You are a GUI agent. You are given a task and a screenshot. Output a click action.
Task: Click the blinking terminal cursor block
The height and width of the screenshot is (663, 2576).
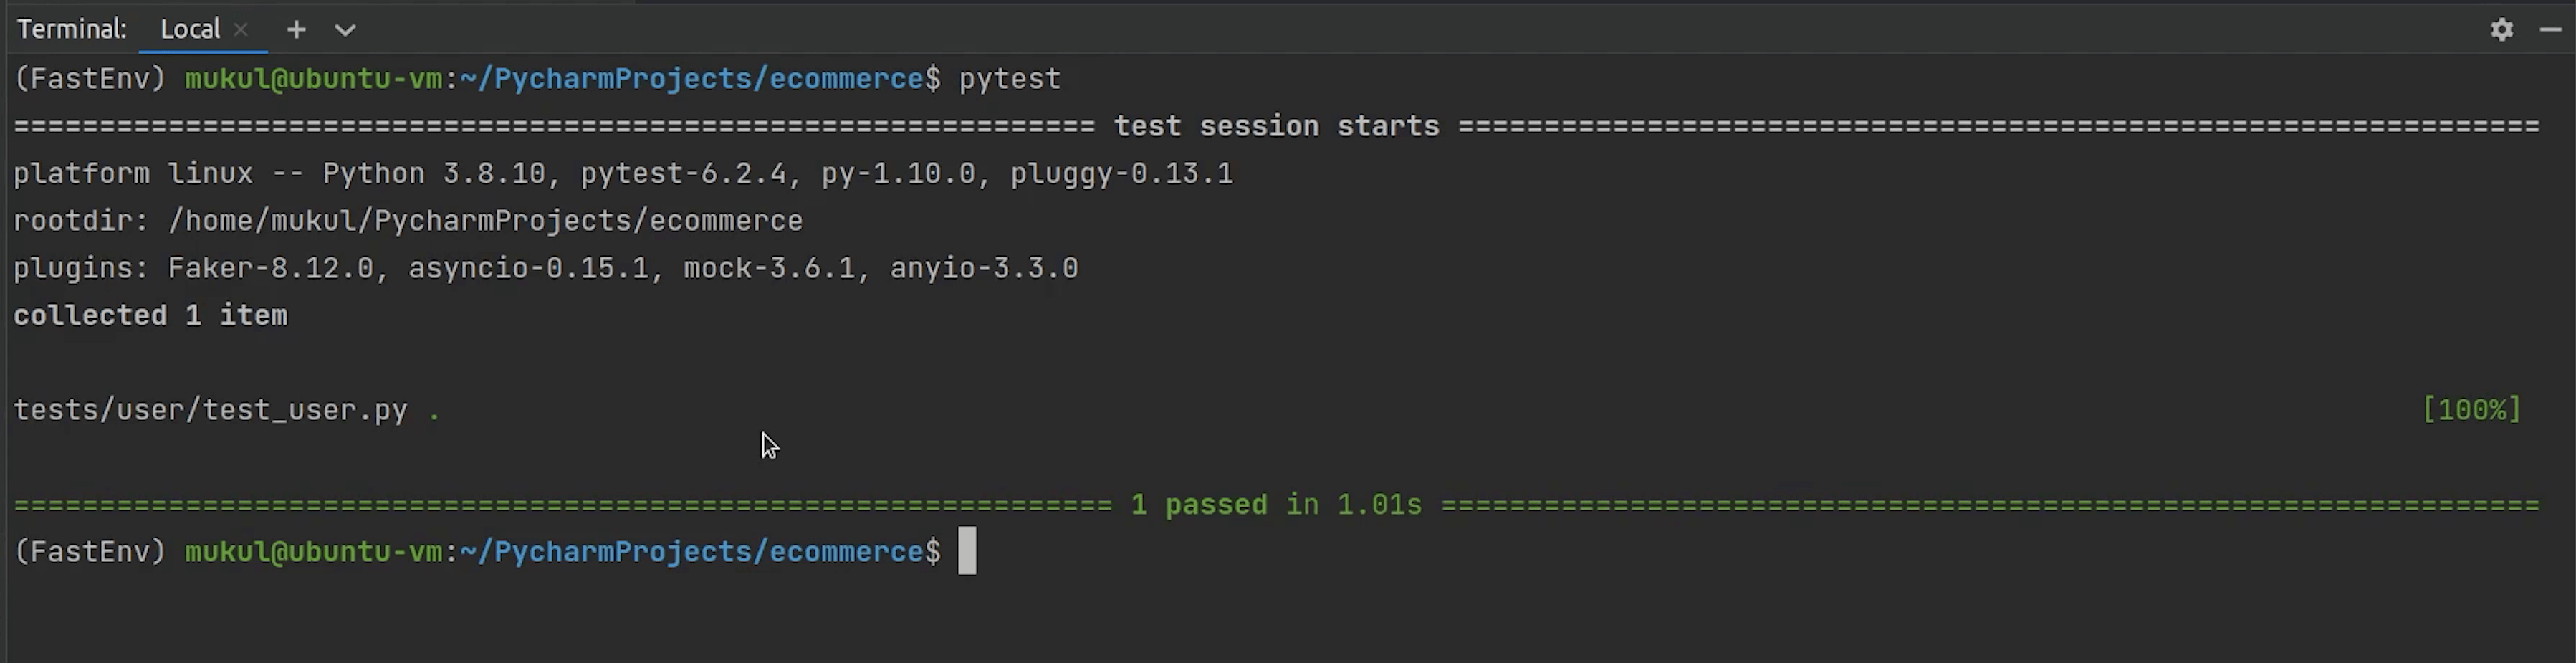pos(966,551)
